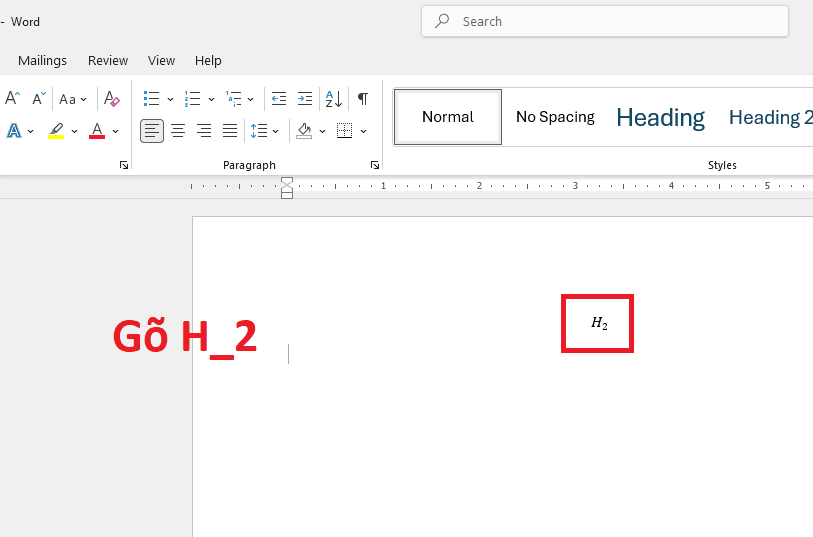Expand the bullet library dropdown
The image size is (813, 537).
pos(170,99)
